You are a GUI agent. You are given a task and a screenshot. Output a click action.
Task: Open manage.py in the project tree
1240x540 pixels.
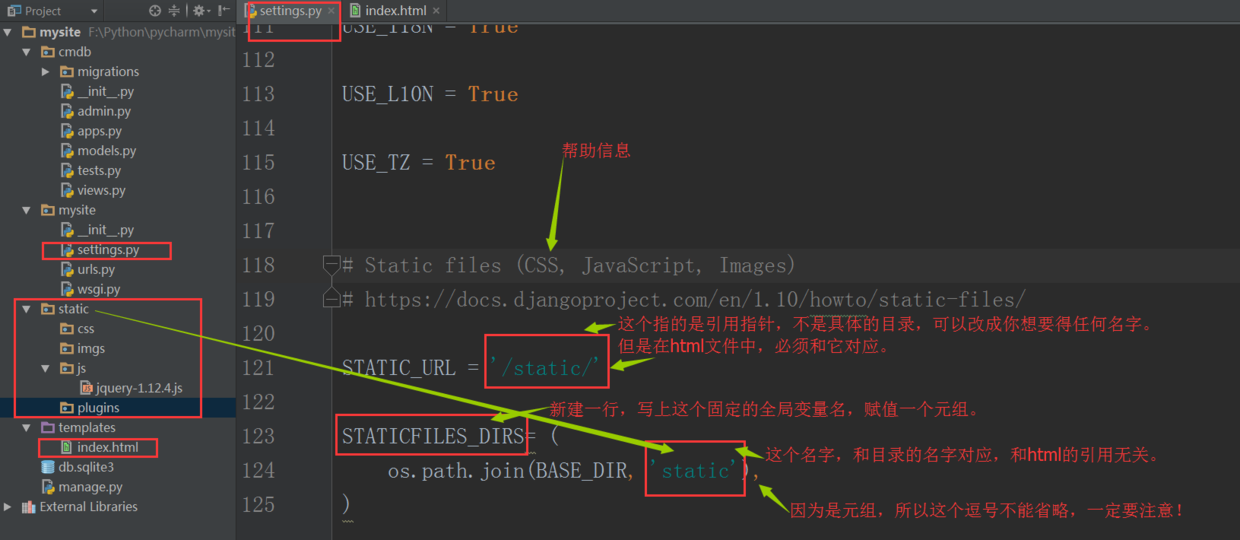82,487
